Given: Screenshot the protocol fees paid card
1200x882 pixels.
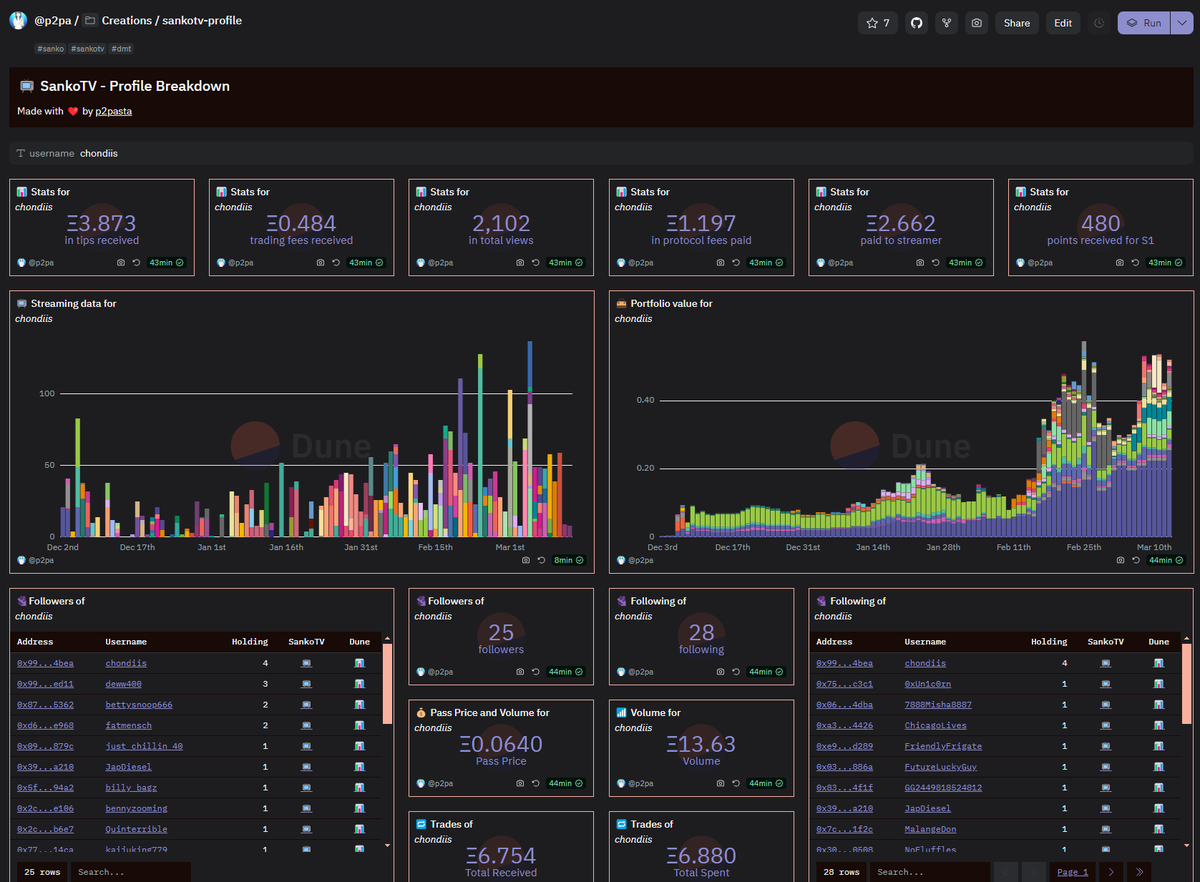Looking at the screenshot, I should click(720, 262).
